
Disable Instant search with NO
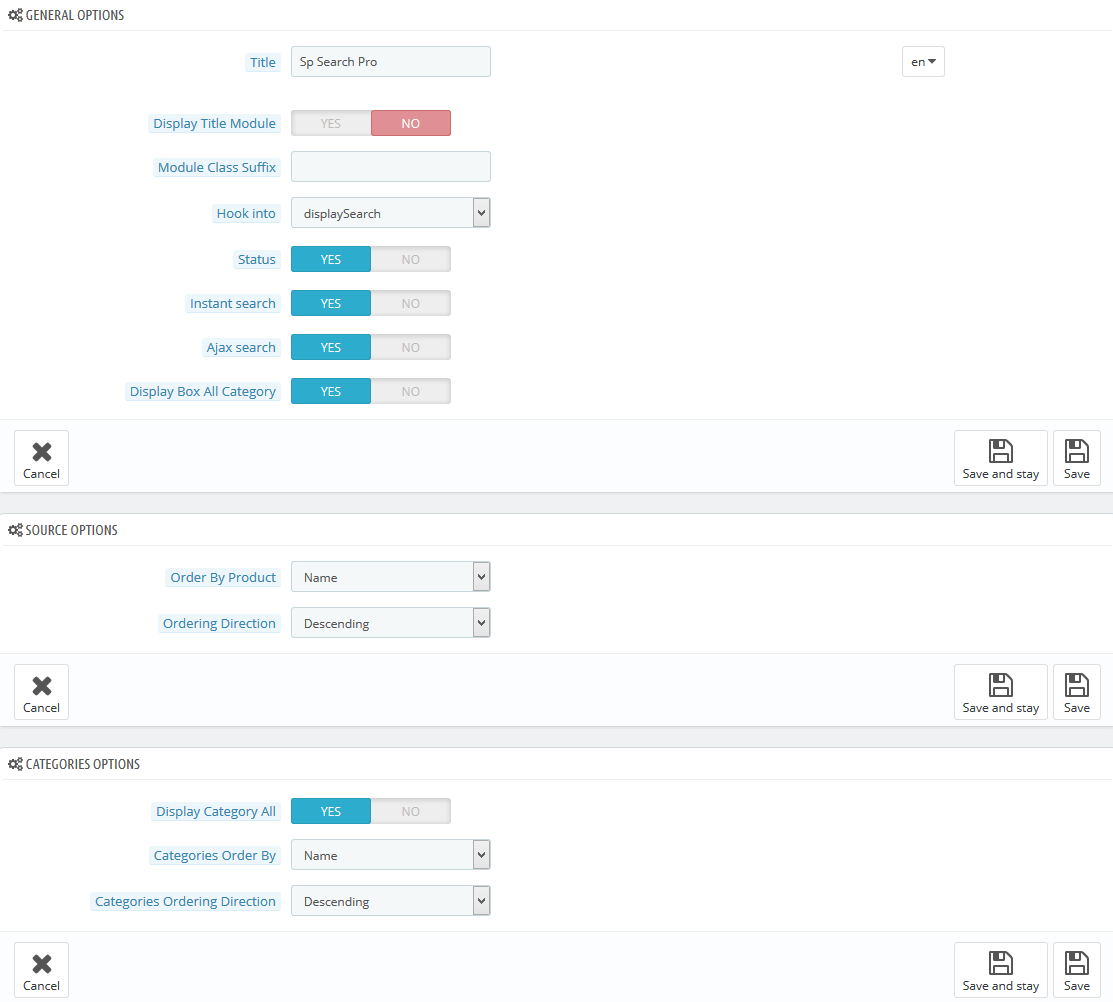(x=410, y=304)
